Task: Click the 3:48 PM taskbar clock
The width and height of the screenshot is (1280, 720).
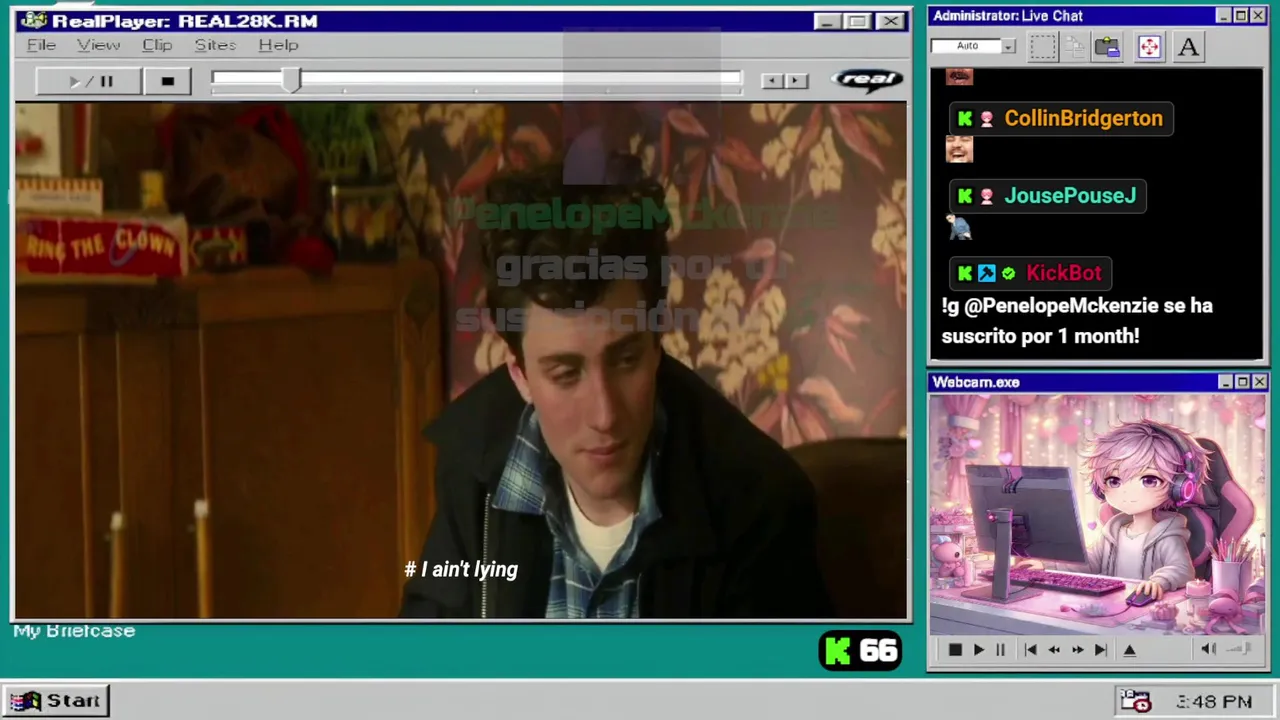Action: (1214, 702)
